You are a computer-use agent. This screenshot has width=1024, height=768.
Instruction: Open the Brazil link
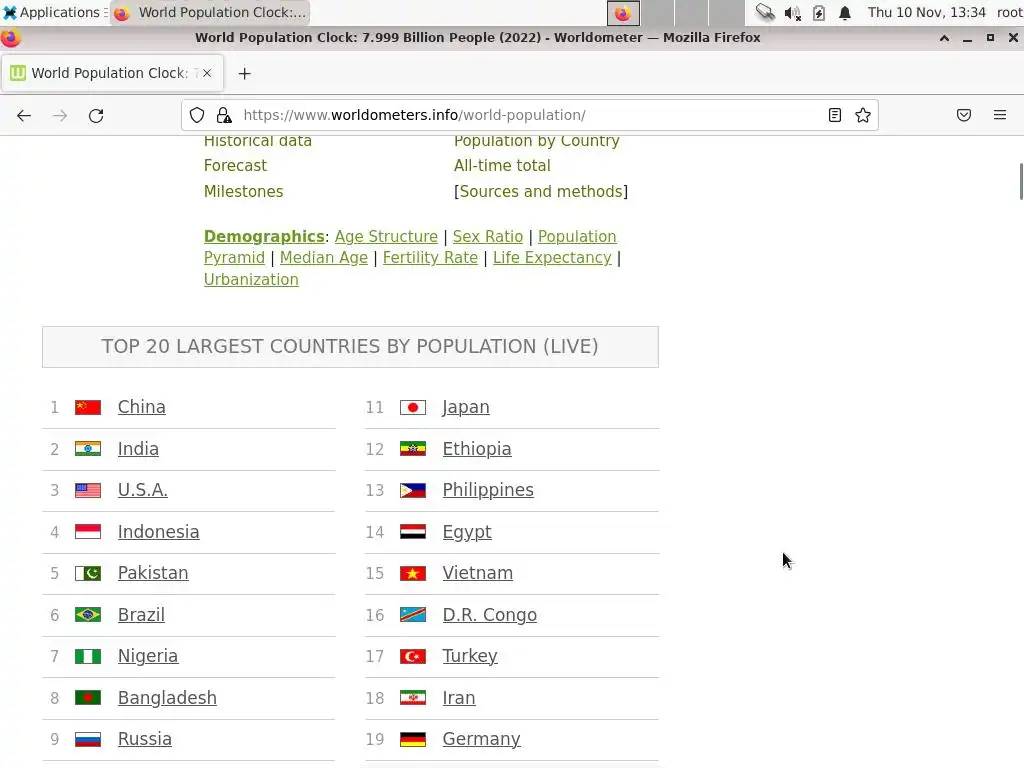click(142, 615)
